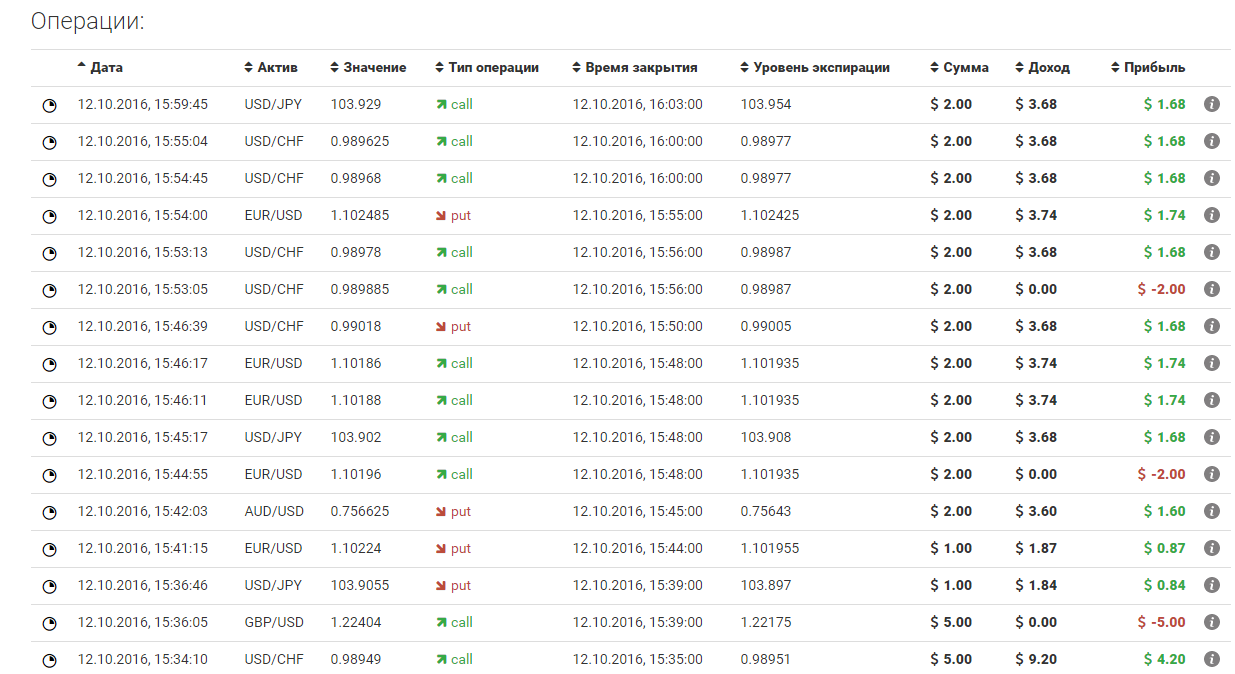
Task: Click clock icon of the 15:34:10 USD/CHF row
Action: [x=49, y=660]
